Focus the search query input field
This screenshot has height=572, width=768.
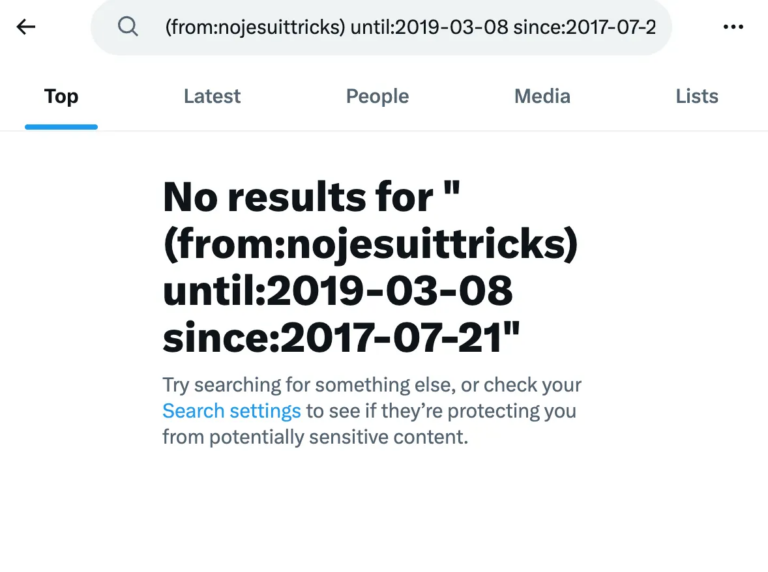410,27
